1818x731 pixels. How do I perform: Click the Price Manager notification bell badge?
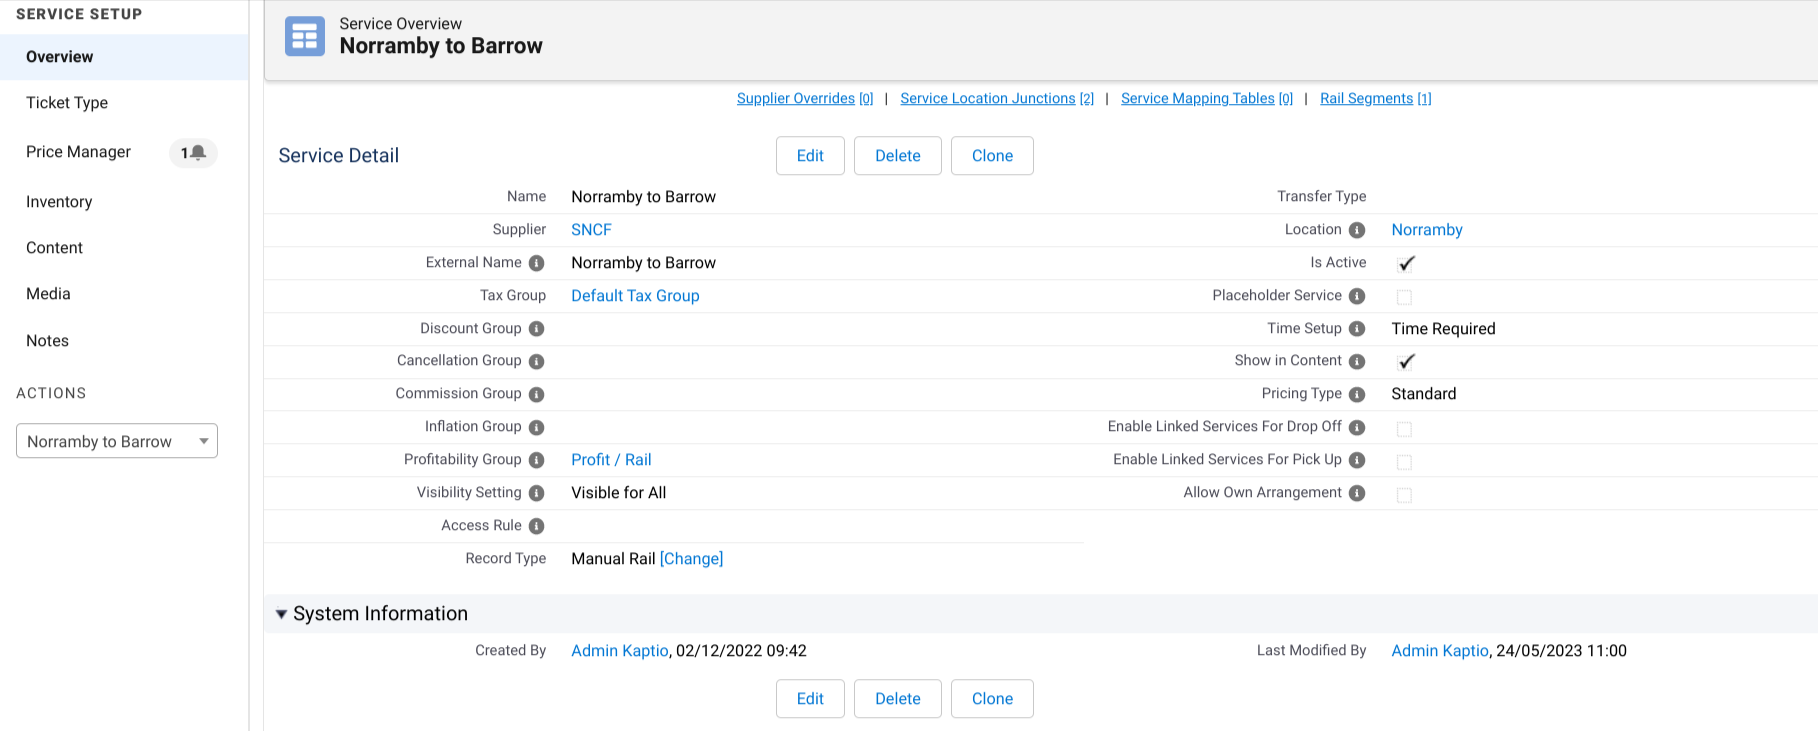[193, 153]
